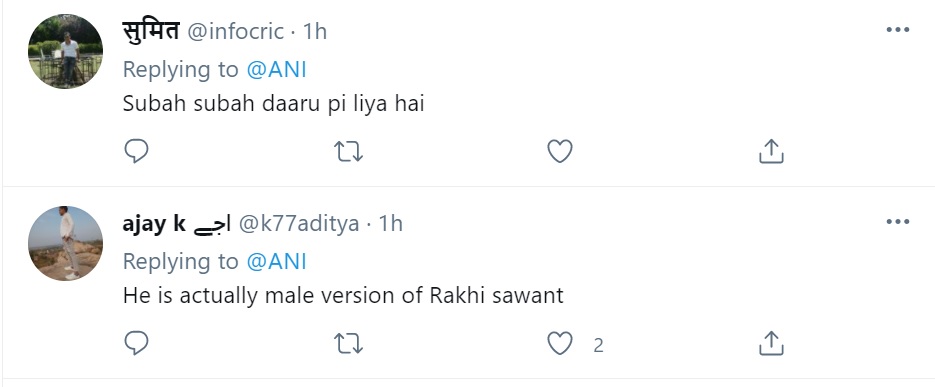Open @ANI link in second reply

tap(276, 262)
